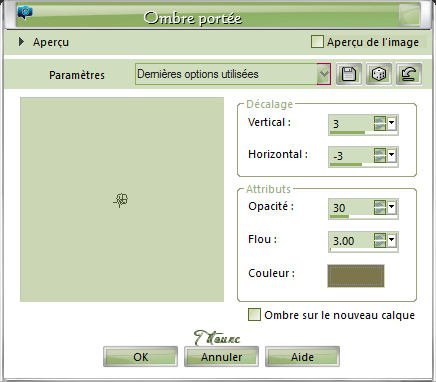The image size is (436, 382).
Task: Click the Vertical spin stepper arrows
Action: click(x=380, y=123)
